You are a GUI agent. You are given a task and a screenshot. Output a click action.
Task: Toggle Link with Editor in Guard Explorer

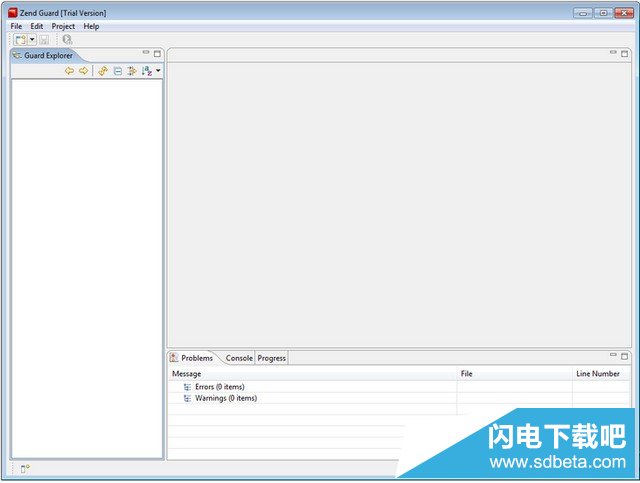[132, 71]
